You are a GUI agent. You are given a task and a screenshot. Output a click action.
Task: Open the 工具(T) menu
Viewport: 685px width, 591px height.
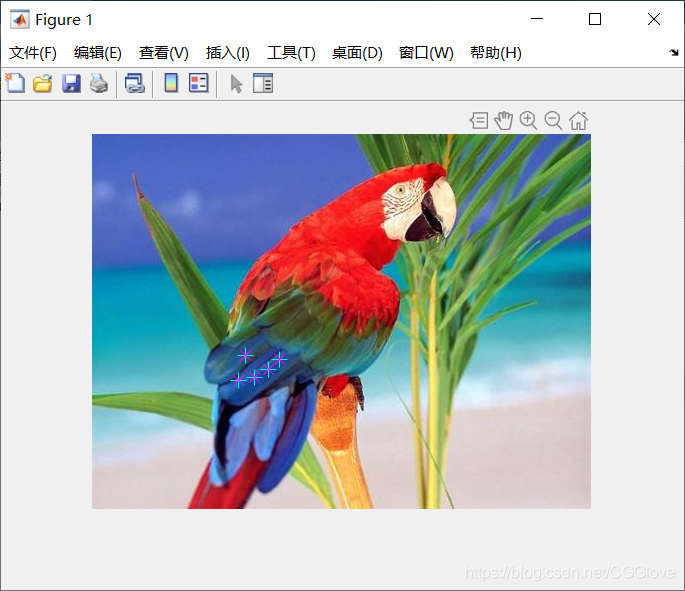point(291,53)
